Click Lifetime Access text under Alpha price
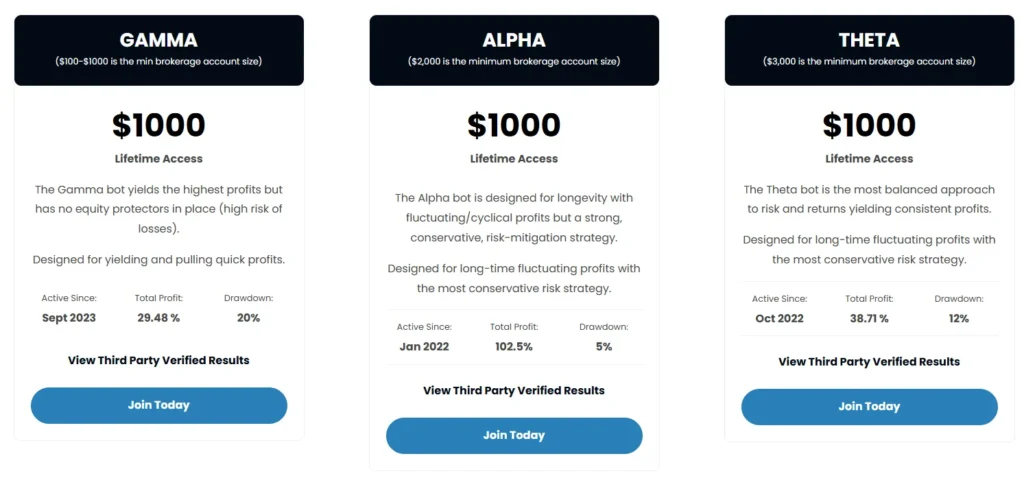This screenshot has width=1024, height=478. [514, 158]
